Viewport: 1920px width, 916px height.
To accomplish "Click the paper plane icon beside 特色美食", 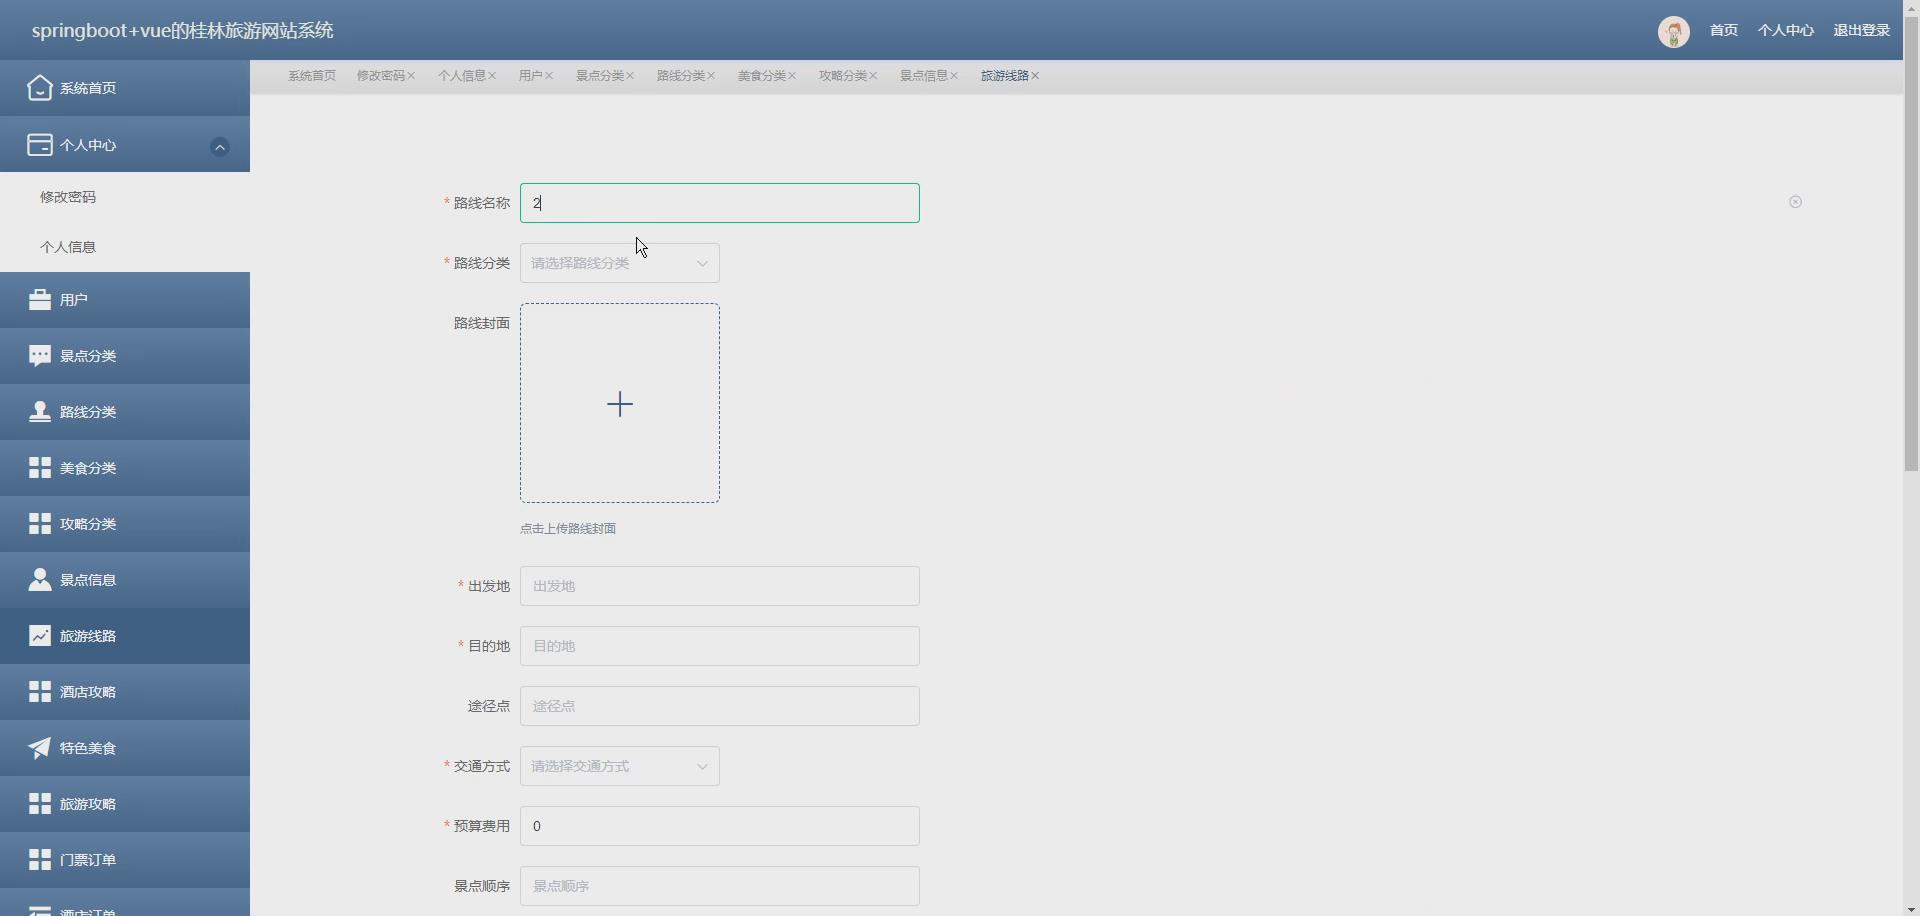I will [x=39, y=748].
